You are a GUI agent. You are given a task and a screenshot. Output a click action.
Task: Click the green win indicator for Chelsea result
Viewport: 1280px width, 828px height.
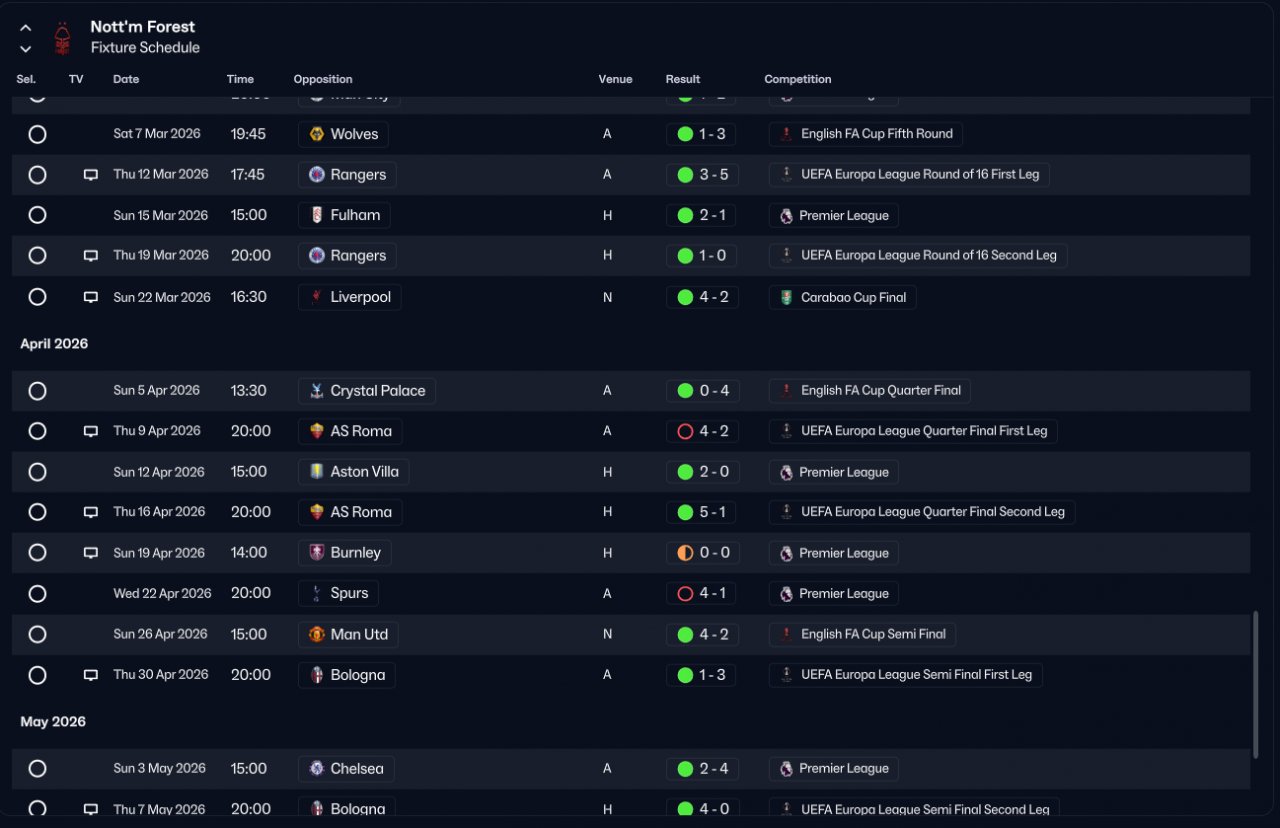pyautogui.click(x=685, y=769)
